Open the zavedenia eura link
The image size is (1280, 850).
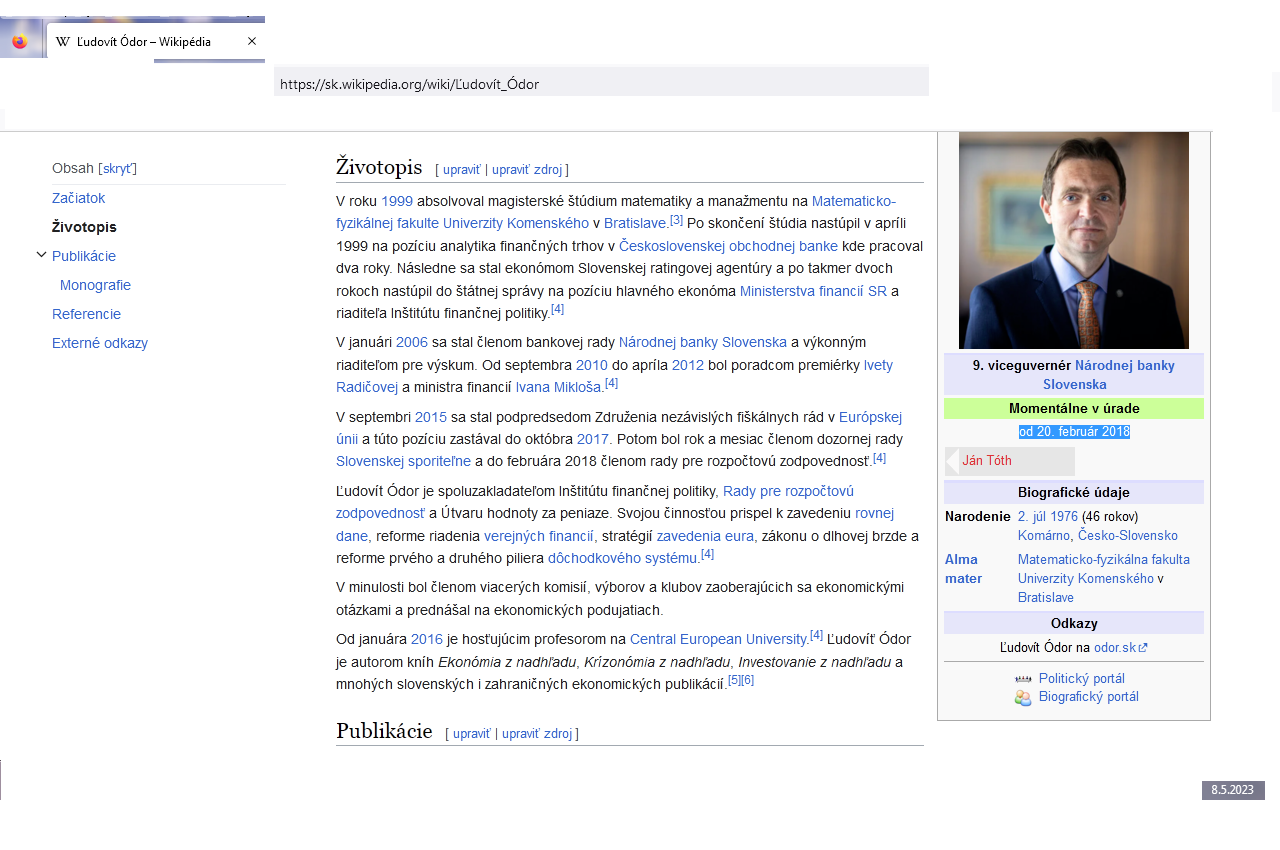click(x=707, y=537)
